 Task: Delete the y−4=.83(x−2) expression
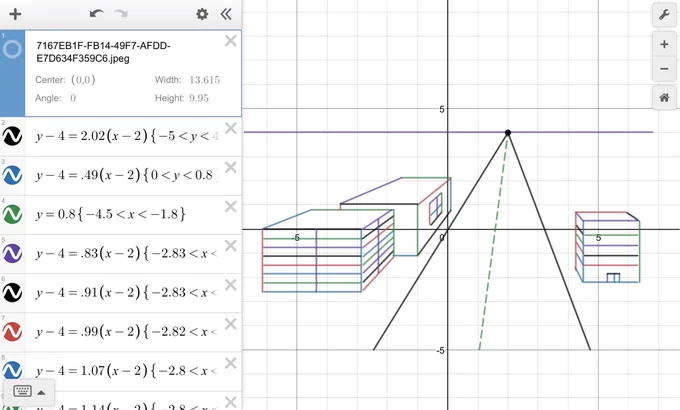231,246
